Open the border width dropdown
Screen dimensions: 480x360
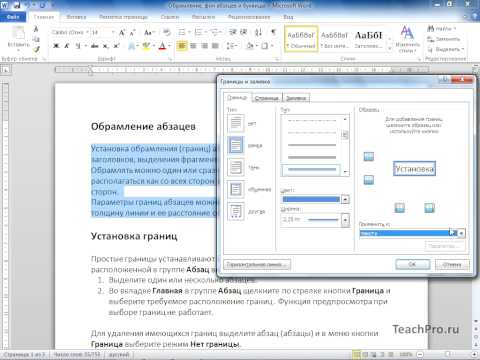point(346,220)
